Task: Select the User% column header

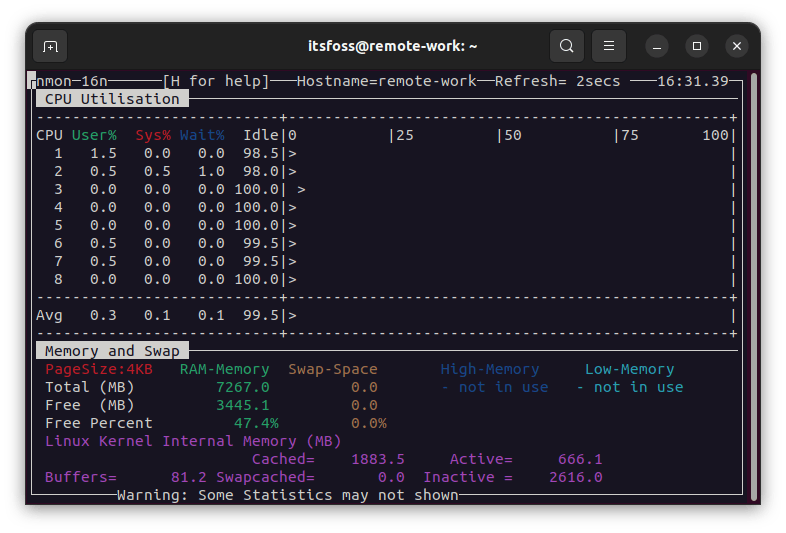Action: click(94, 135)
